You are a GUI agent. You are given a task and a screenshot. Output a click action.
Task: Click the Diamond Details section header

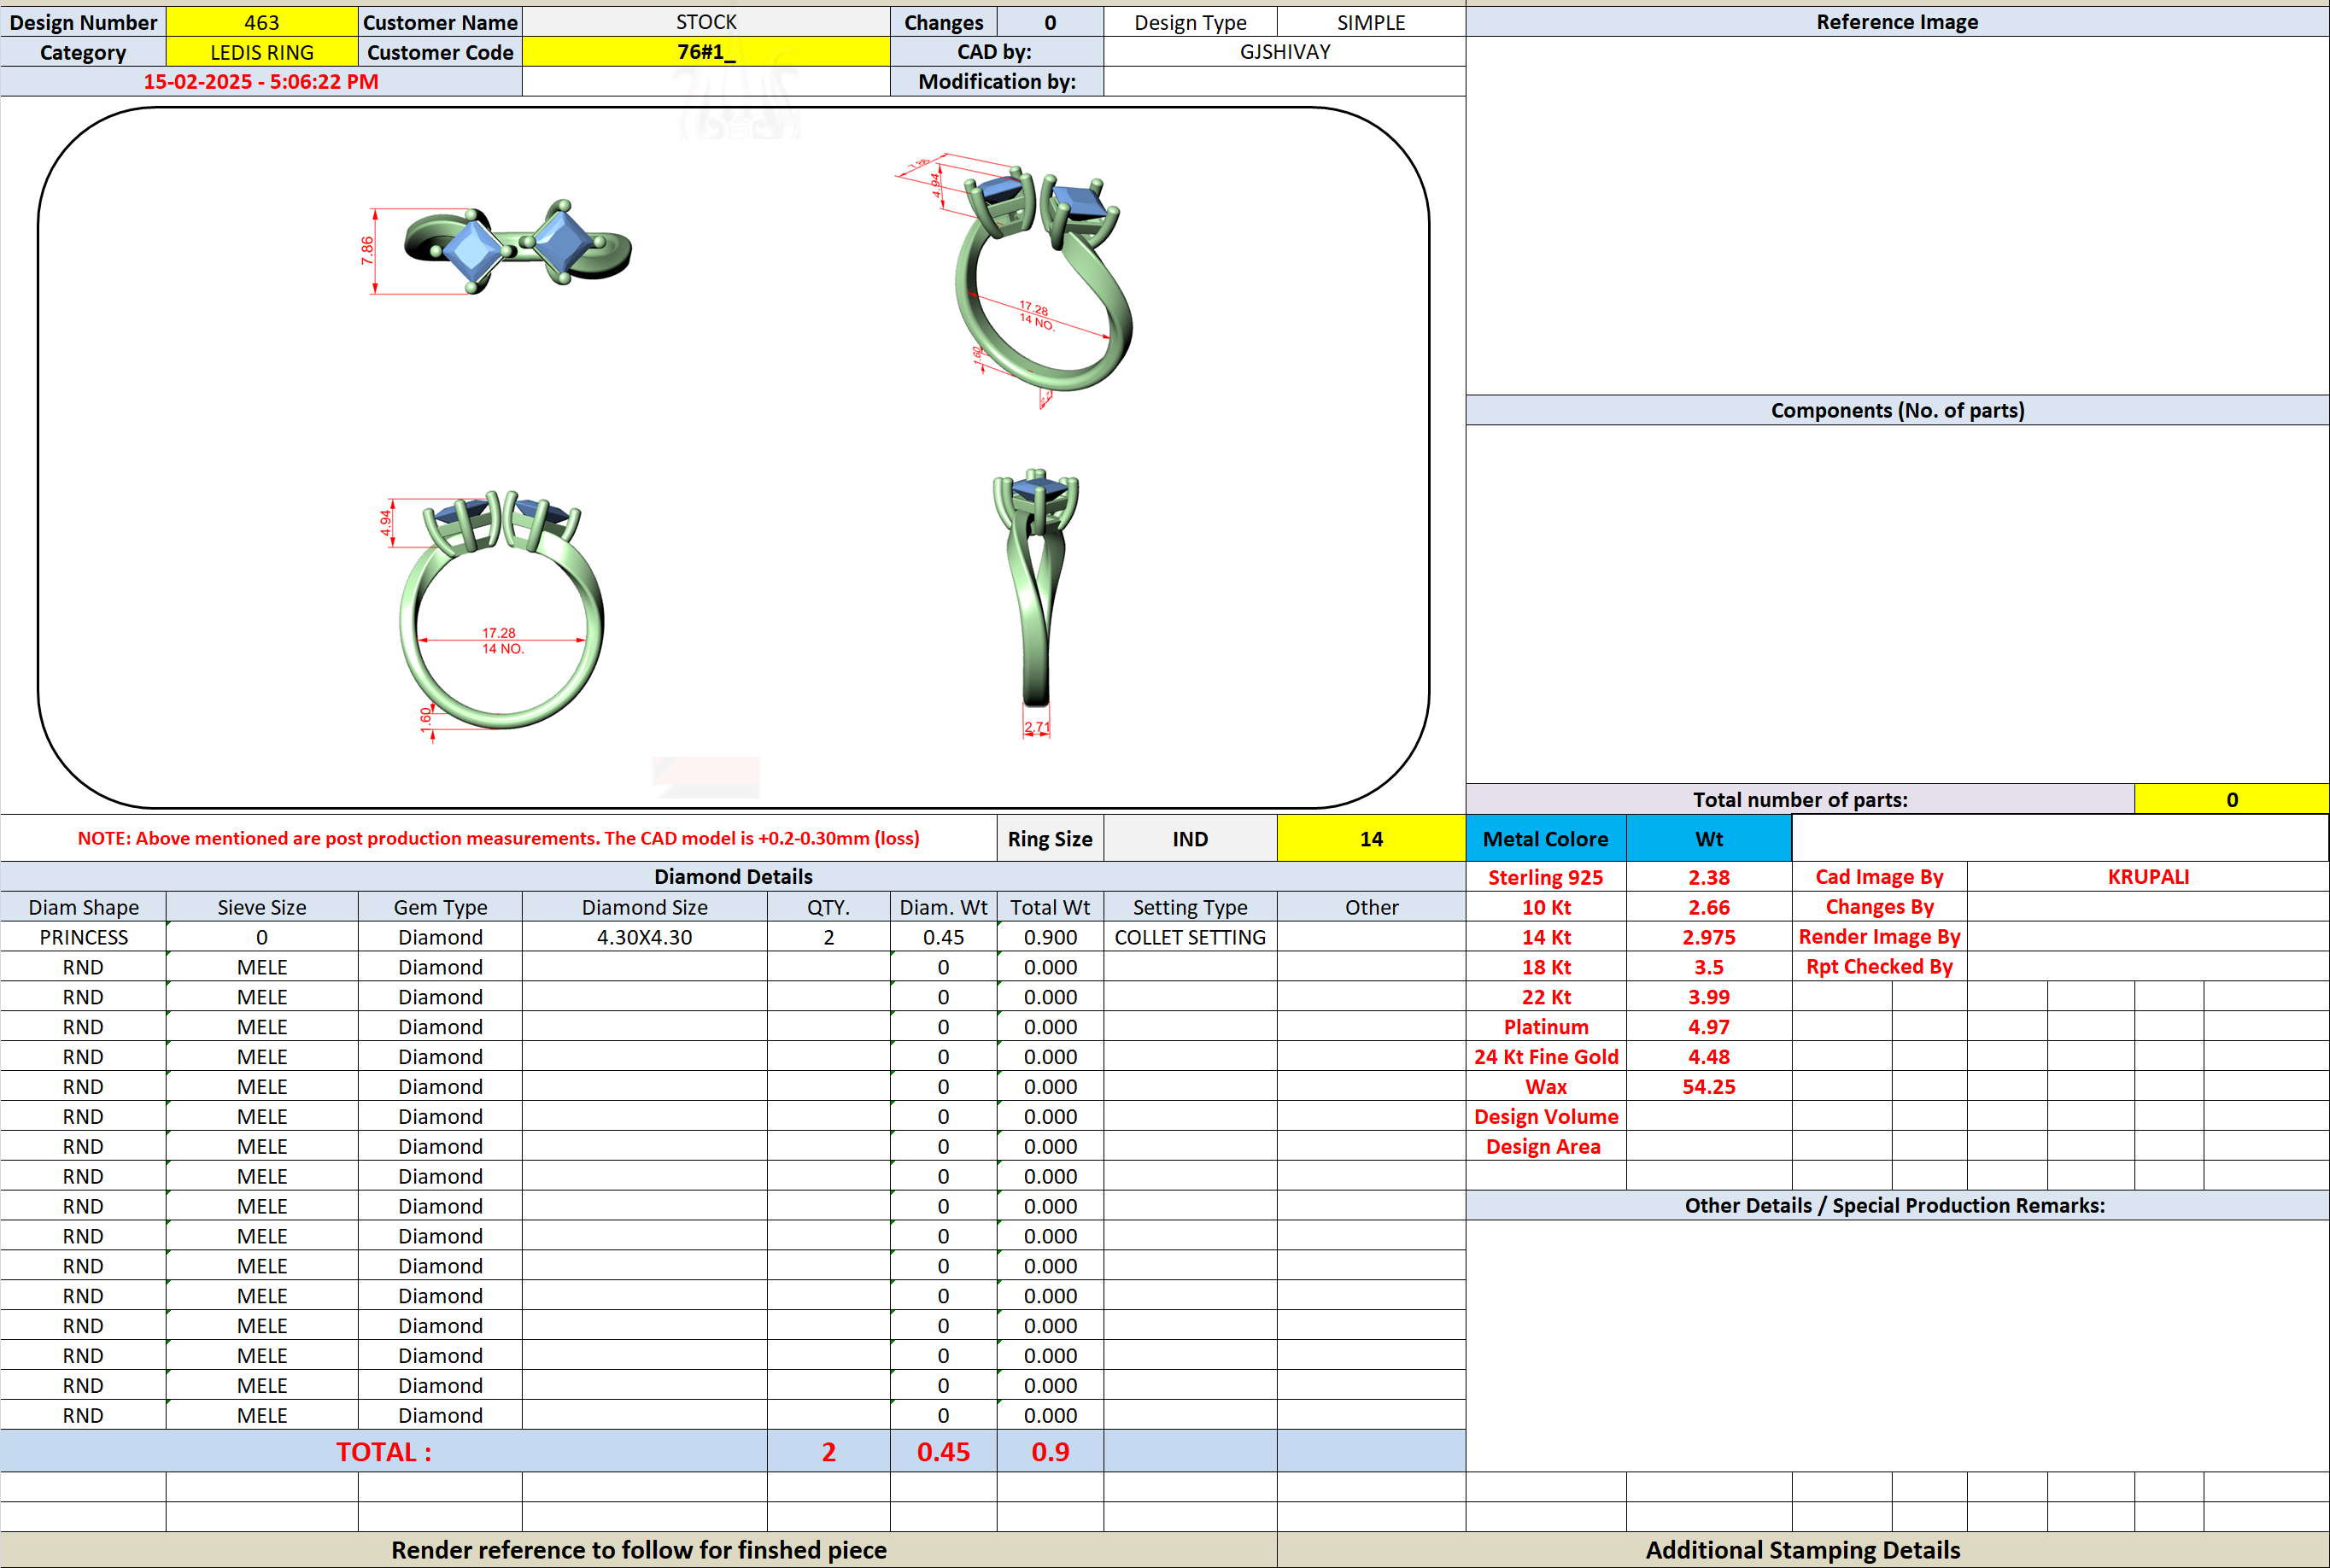pyautogui.click(x=733, y=877)
